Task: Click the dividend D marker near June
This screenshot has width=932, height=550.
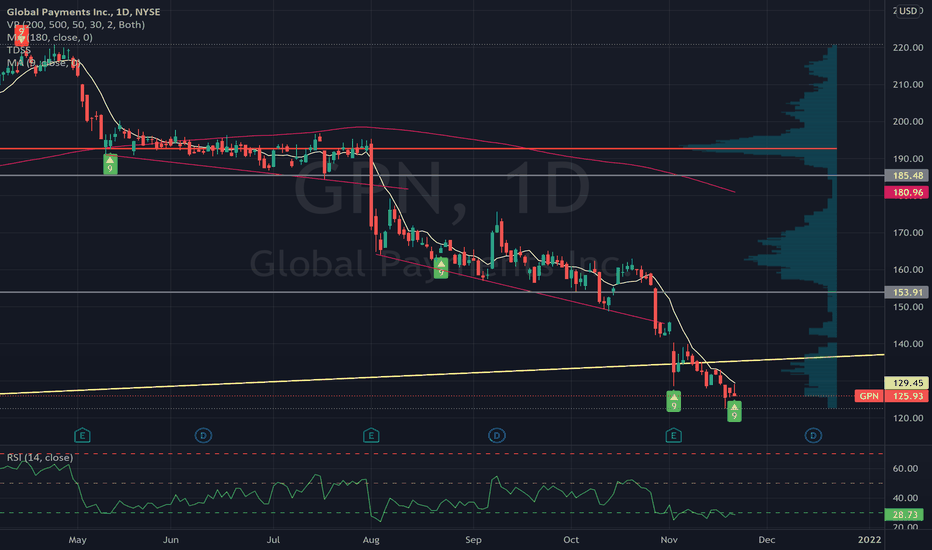Action: point(203,436)
